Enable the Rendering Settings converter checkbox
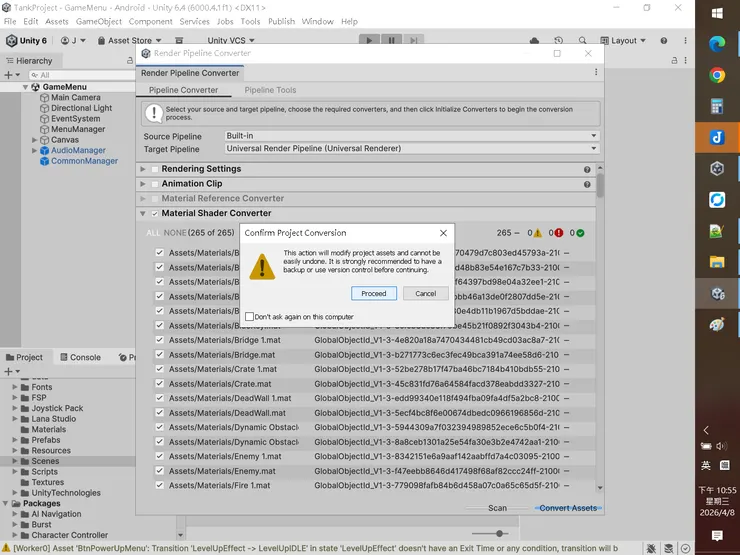The height and width of the screenshot is (555, 740). click(x=155, y=169)
